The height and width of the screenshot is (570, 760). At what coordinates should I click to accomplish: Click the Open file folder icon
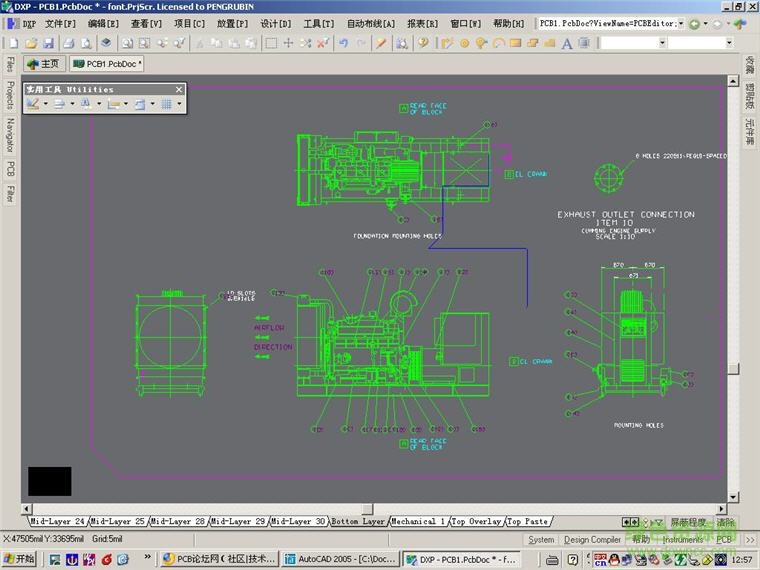[31, 43]
